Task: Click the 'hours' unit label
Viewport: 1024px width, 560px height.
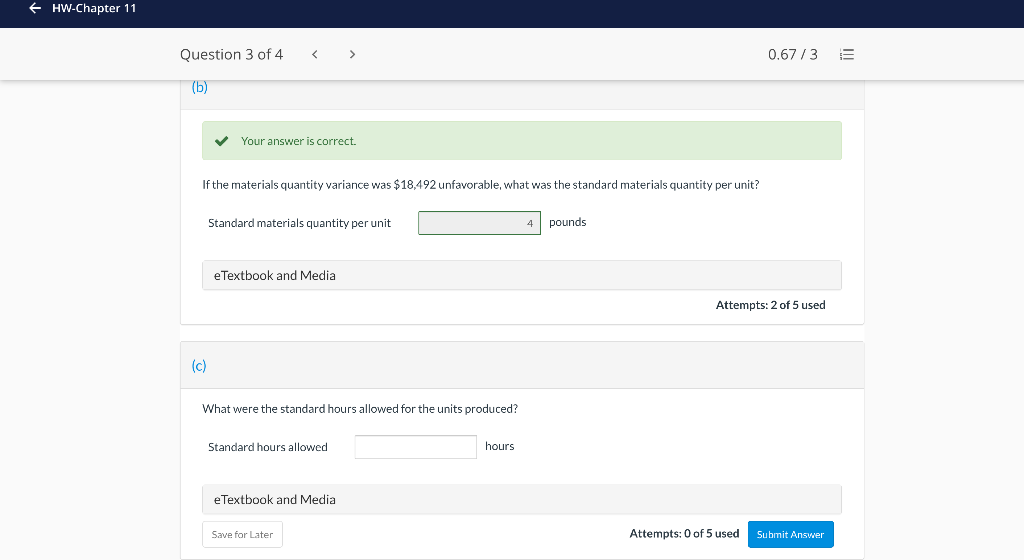Action: (500, 446)
